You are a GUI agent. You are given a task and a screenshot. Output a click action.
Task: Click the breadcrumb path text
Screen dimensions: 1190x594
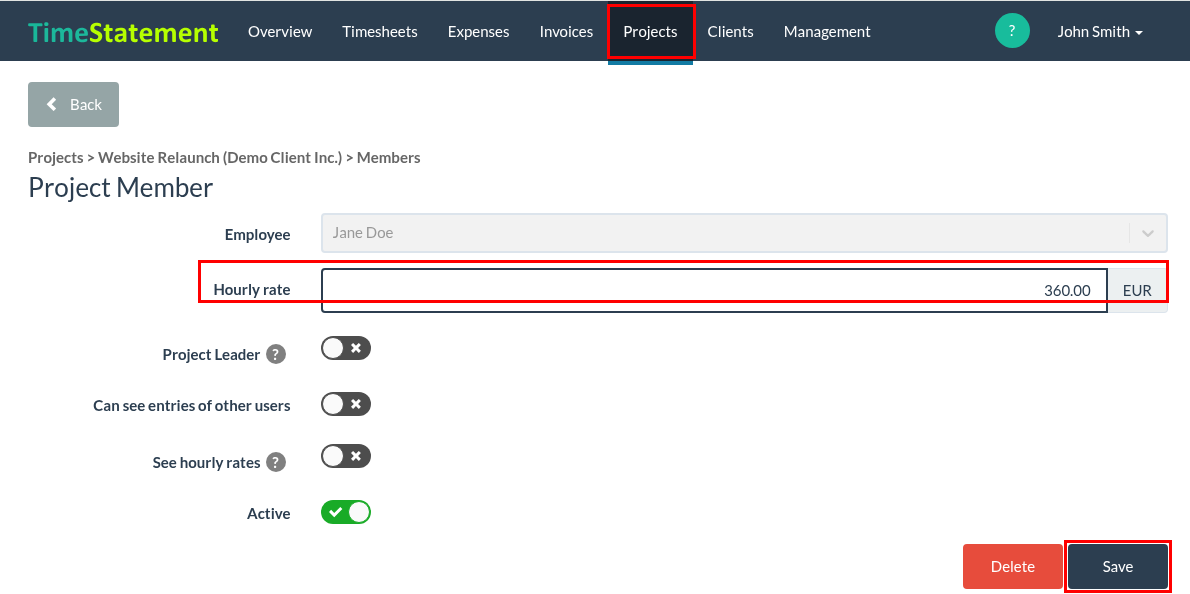click(224, 158)
